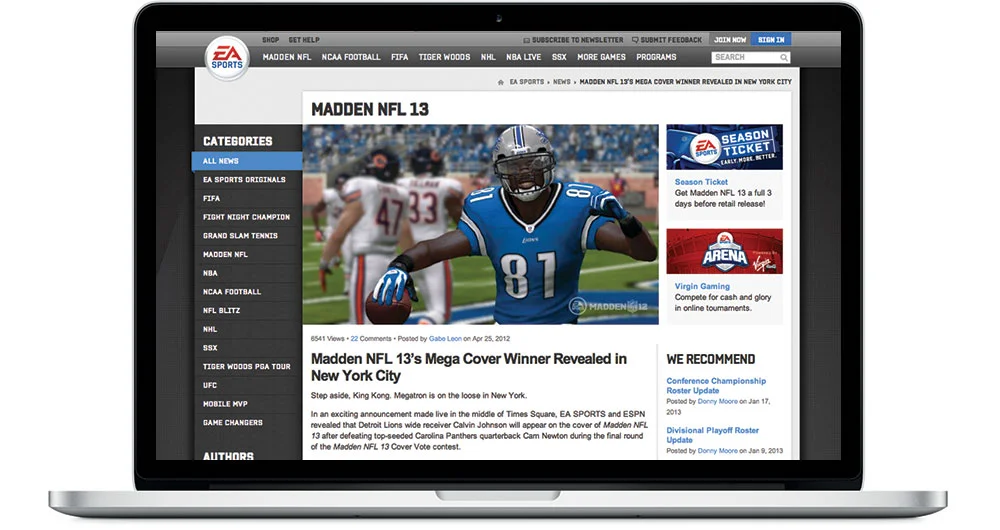Open Divisional Playoff Roster Update link
Viewport: 1000px width, 530px height.
click(x=712, y=435)
